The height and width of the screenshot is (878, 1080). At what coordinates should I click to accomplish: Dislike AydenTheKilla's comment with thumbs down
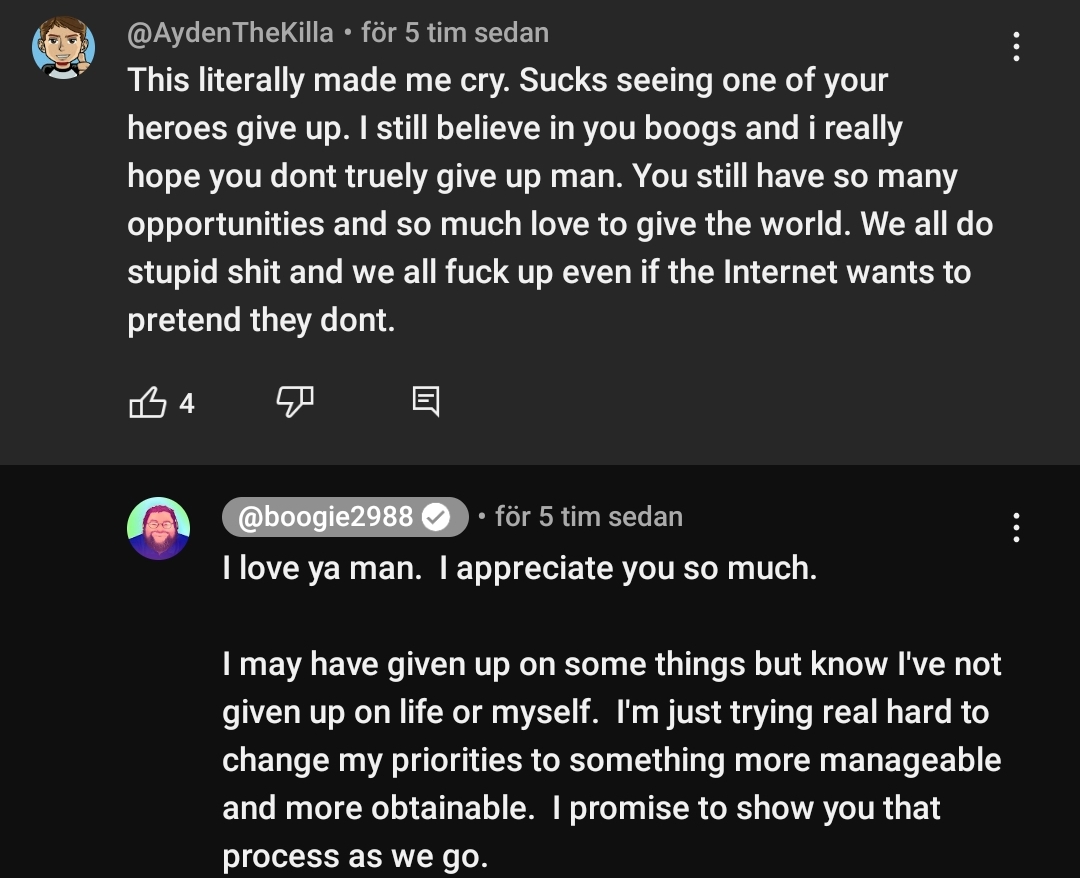pyautogui.click(x=294, y=402)
